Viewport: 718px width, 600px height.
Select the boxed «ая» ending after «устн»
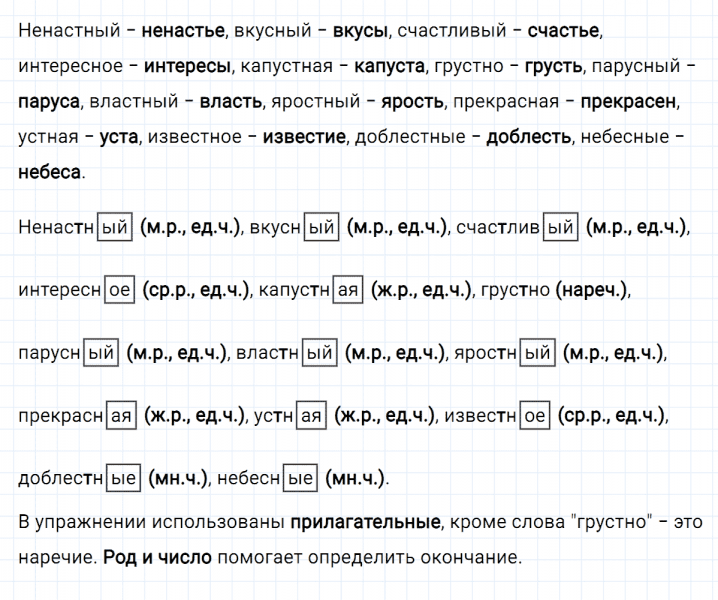pyautogui.click(x=310, y=416)
